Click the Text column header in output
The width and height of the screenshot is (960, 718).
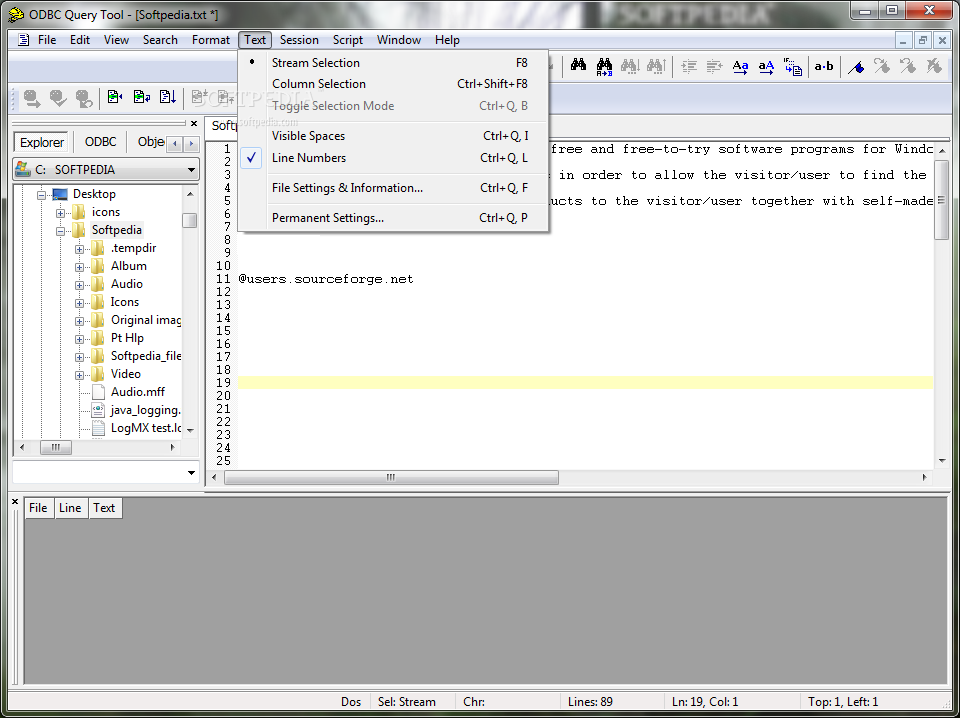104,507
